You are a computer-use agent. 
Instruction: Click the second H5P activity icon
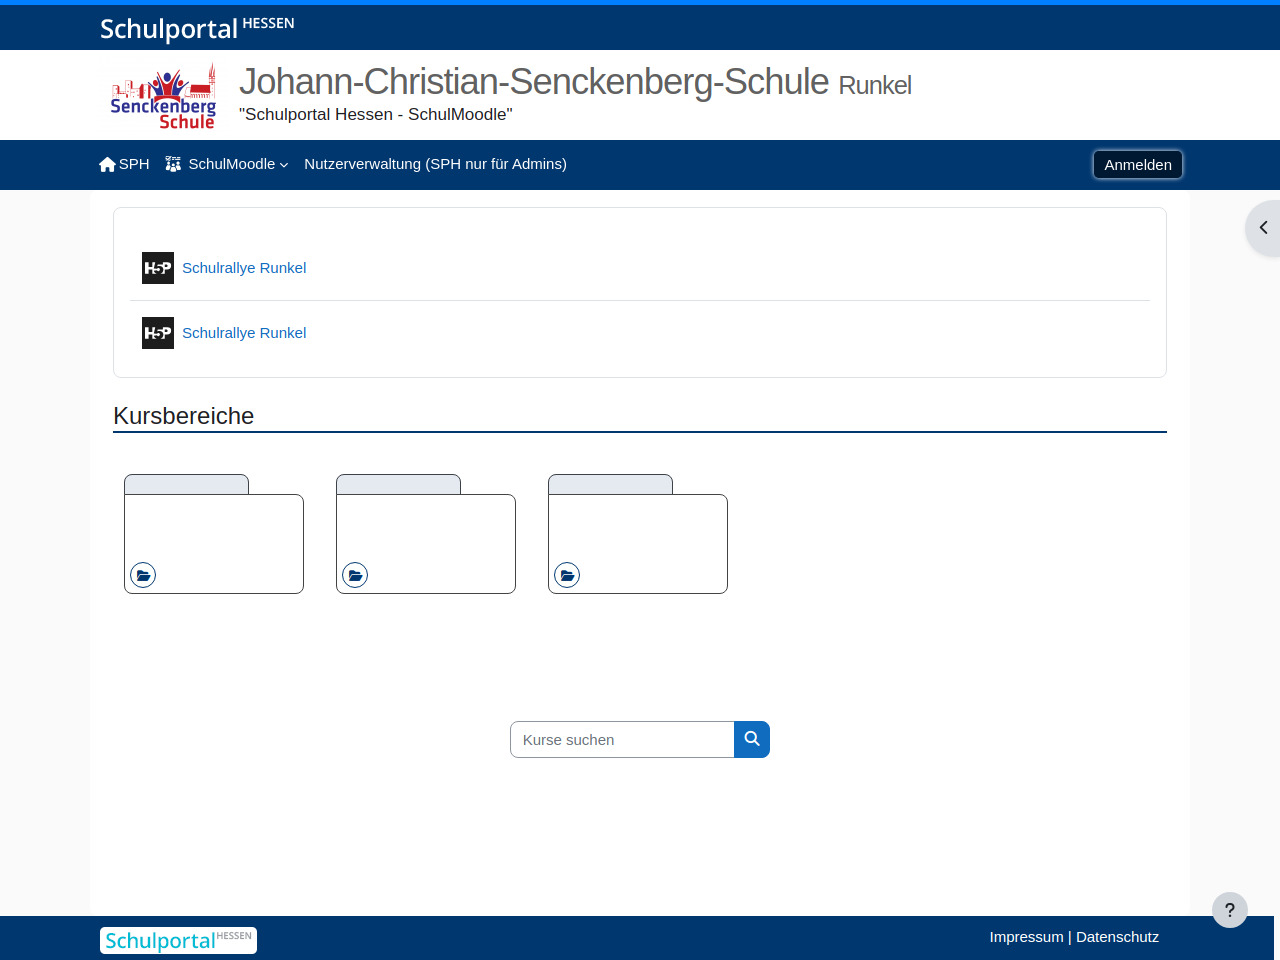[158, 333]
